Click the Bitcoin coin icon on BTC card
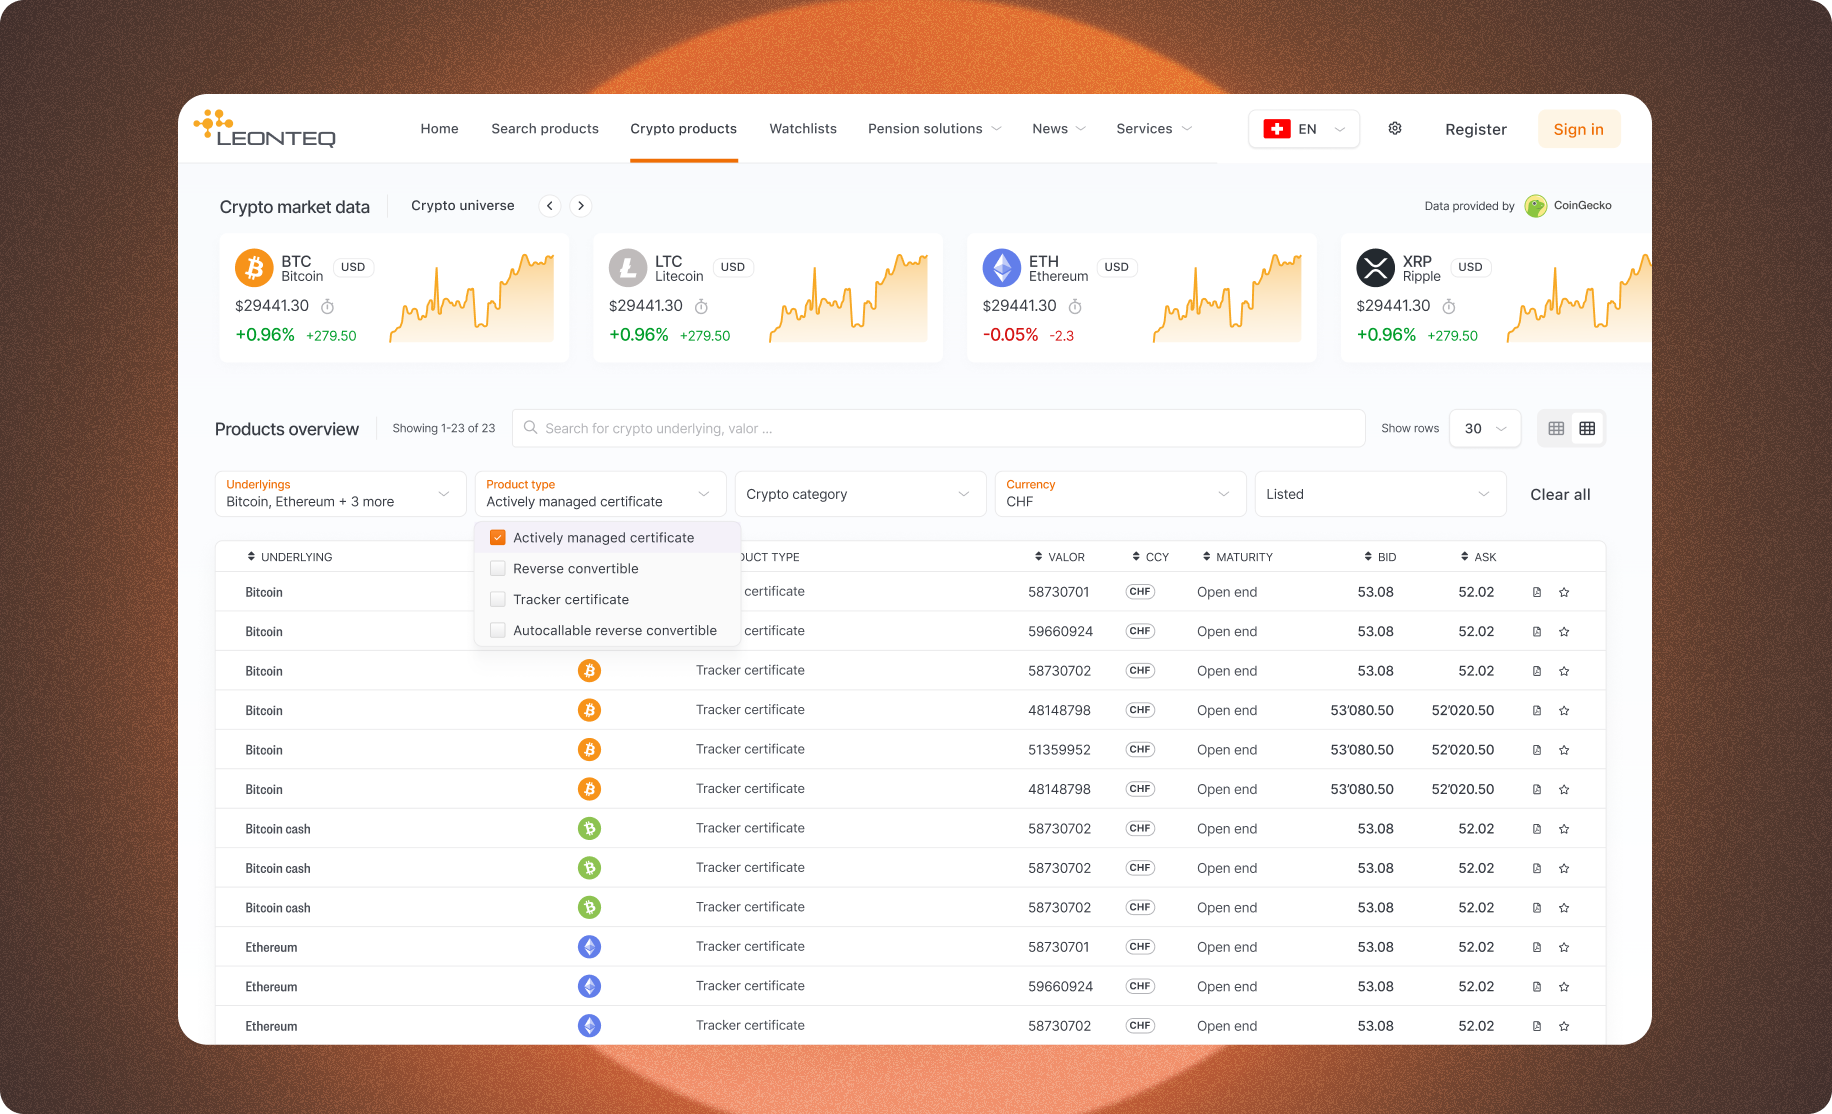This screenshot has width=1832, height=1114. 255,267
